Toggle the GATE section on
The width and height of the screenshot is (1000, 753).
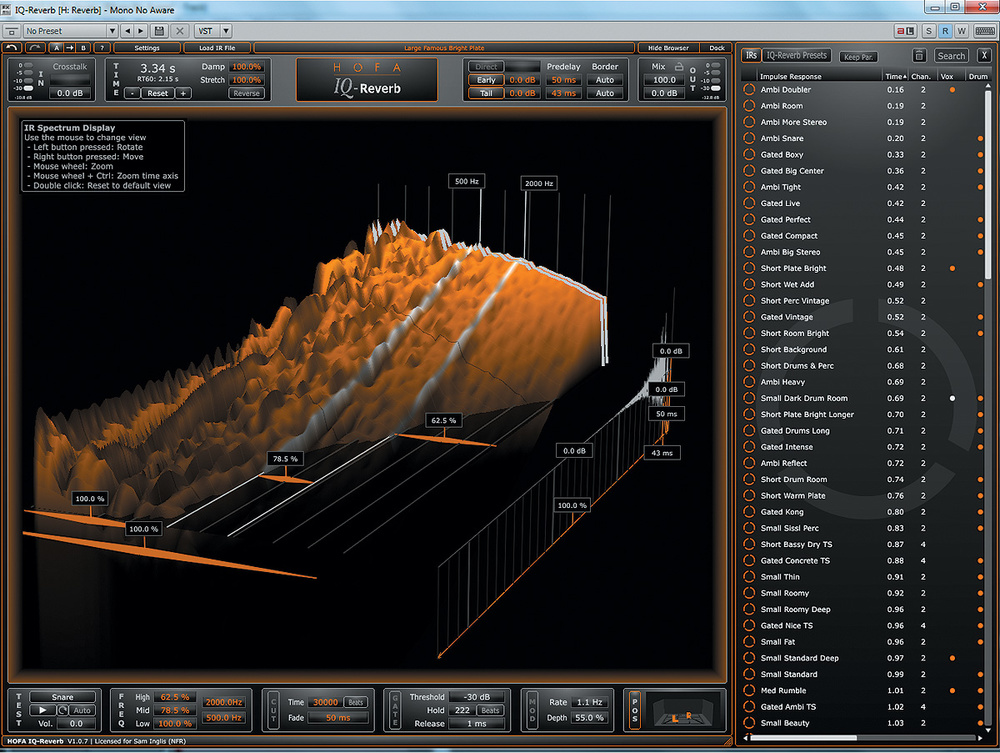coord(395,710)
